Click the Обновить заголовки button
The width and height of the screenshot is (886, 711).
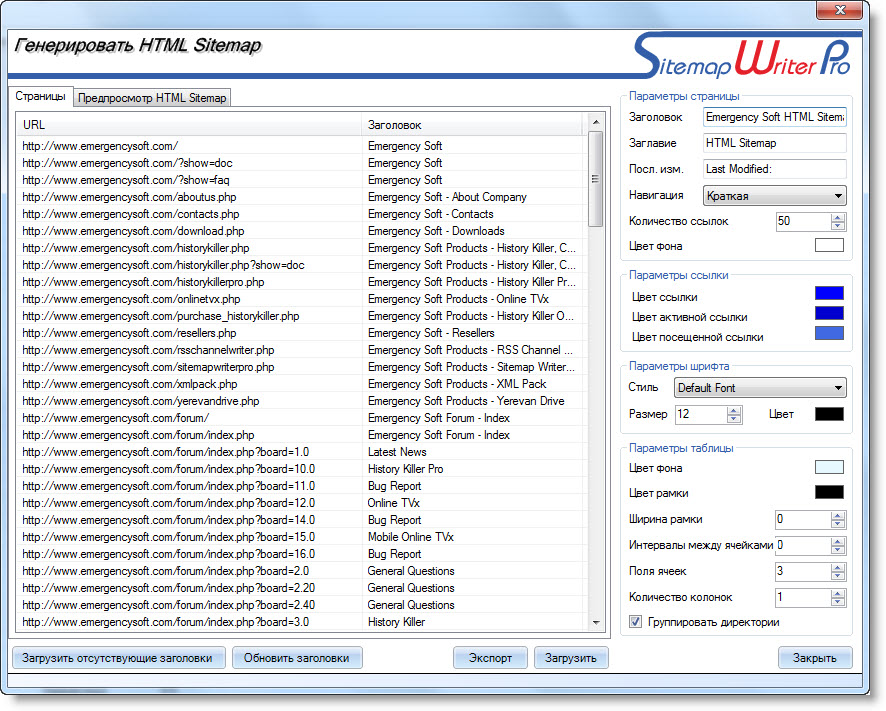[x=297, y=658]
